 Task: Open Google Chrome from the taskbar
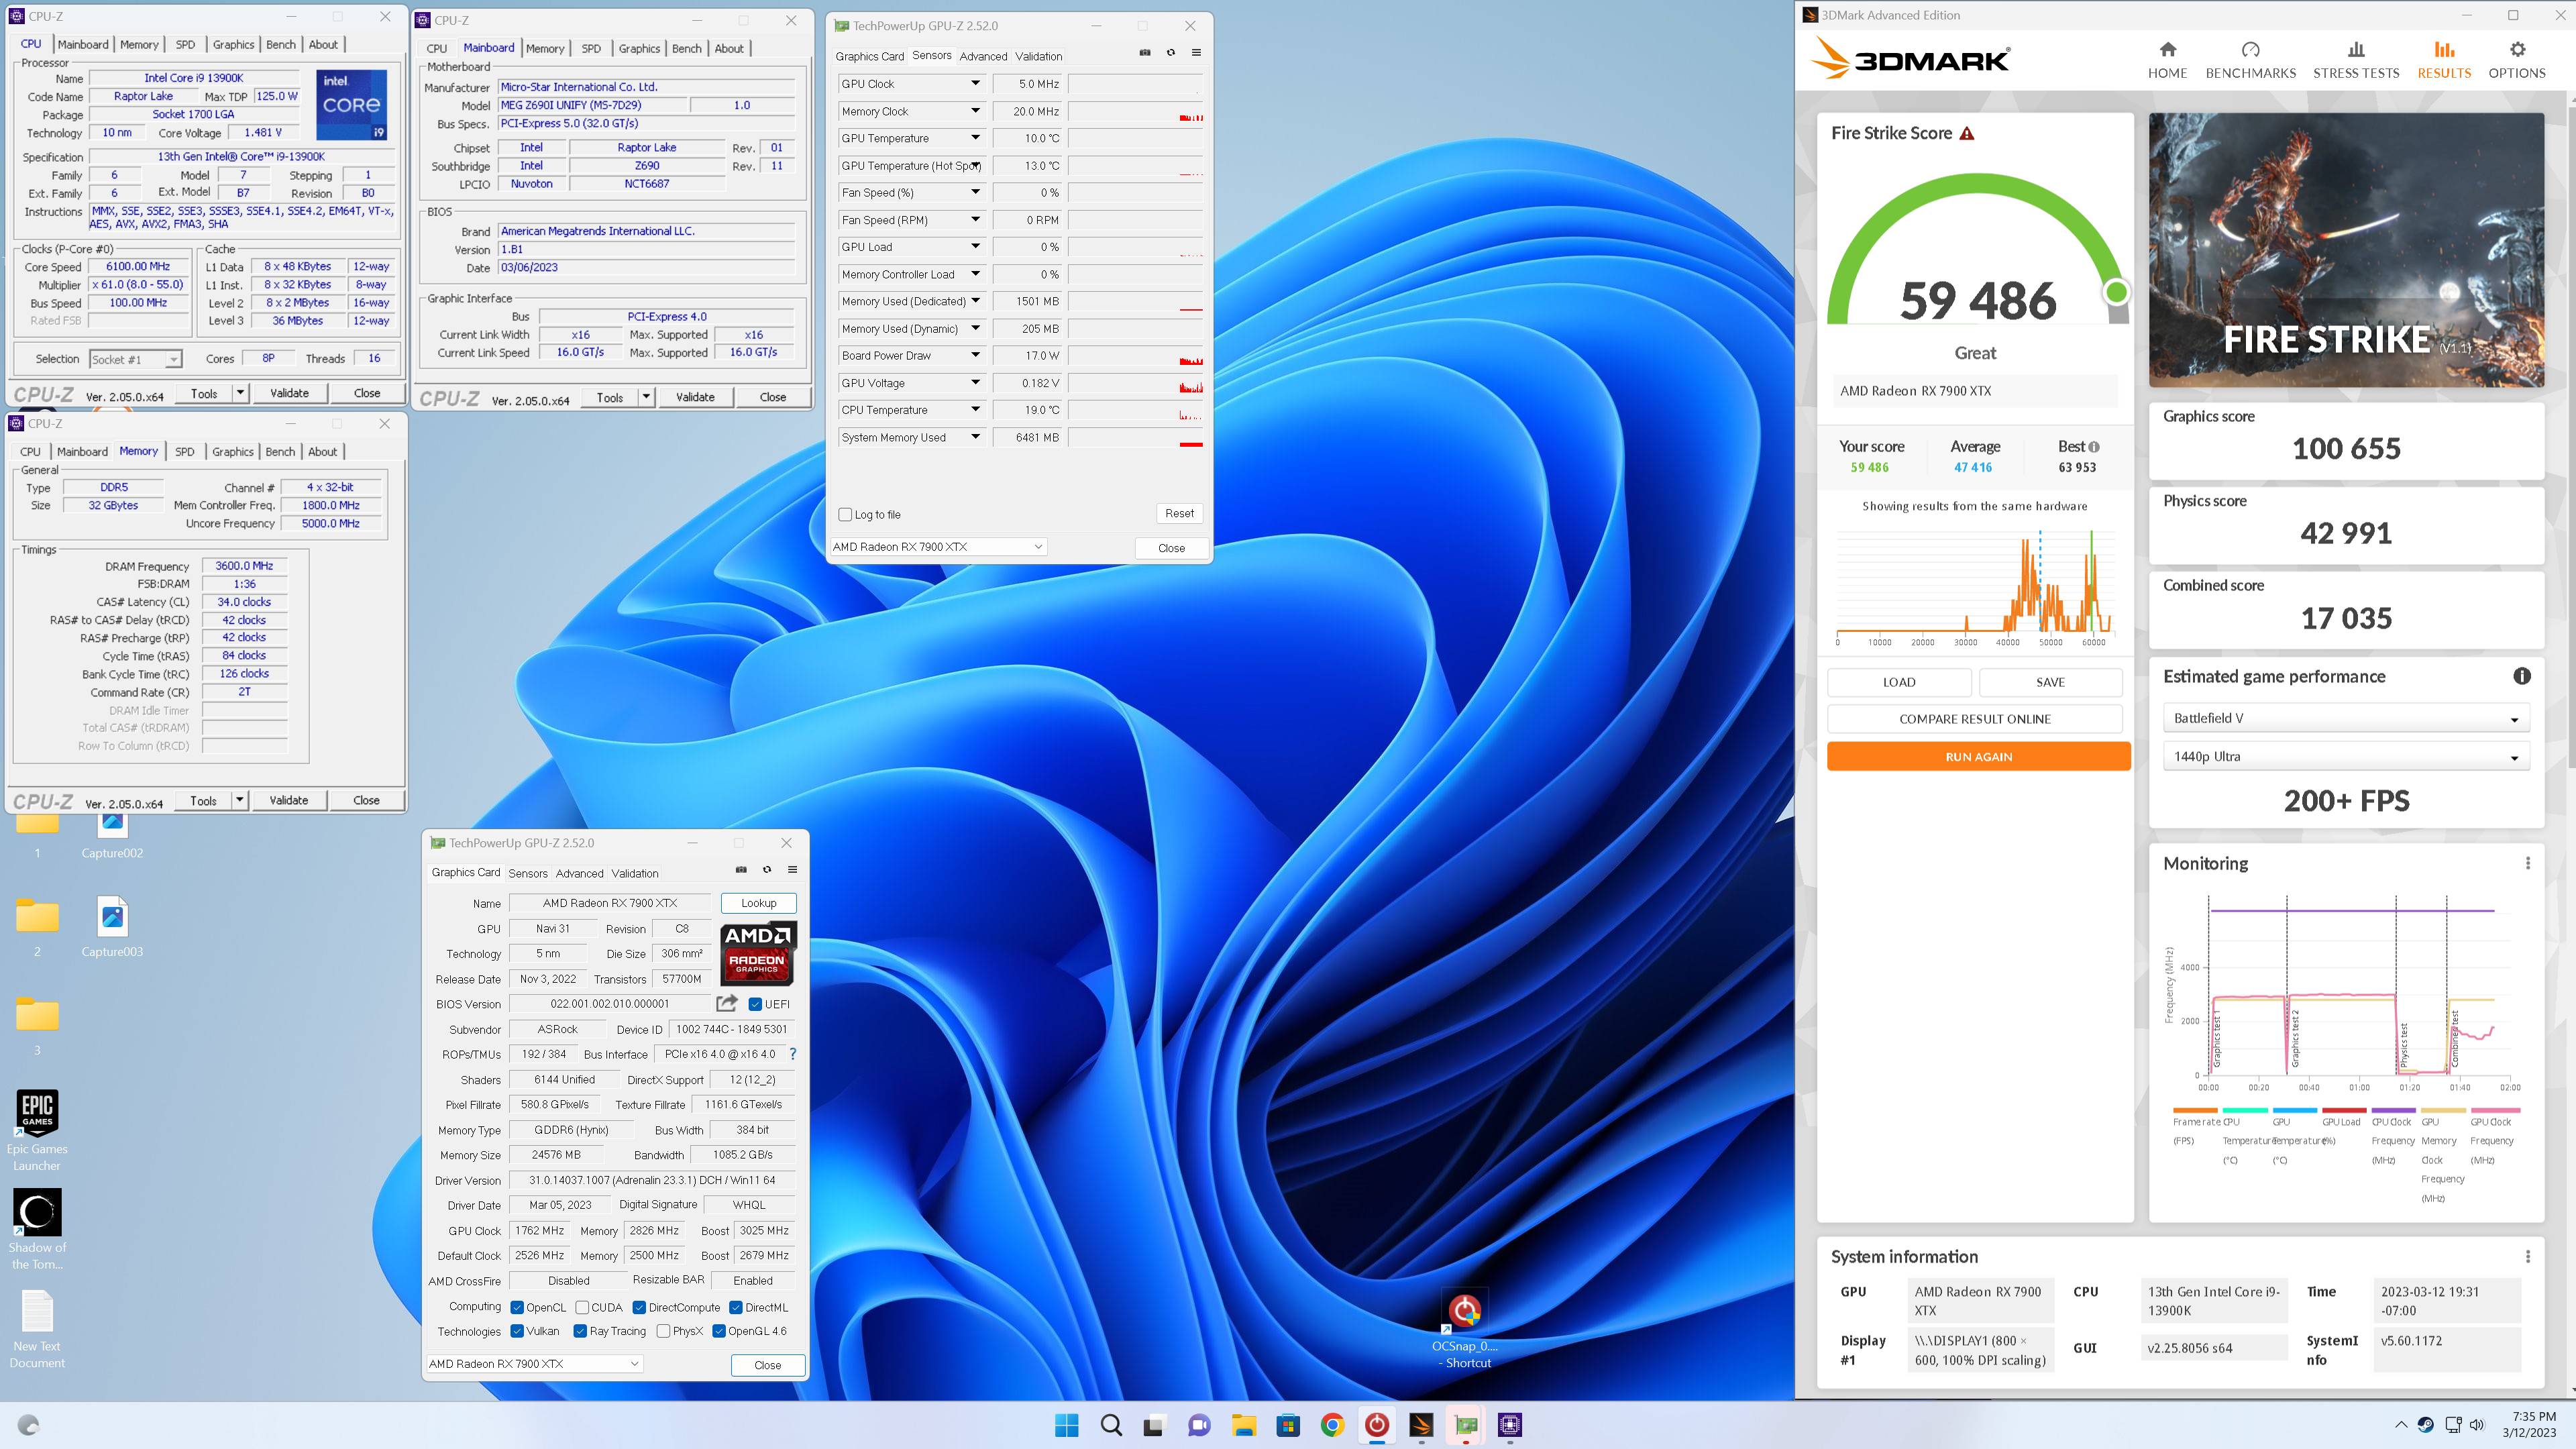coord(1332,1425)
